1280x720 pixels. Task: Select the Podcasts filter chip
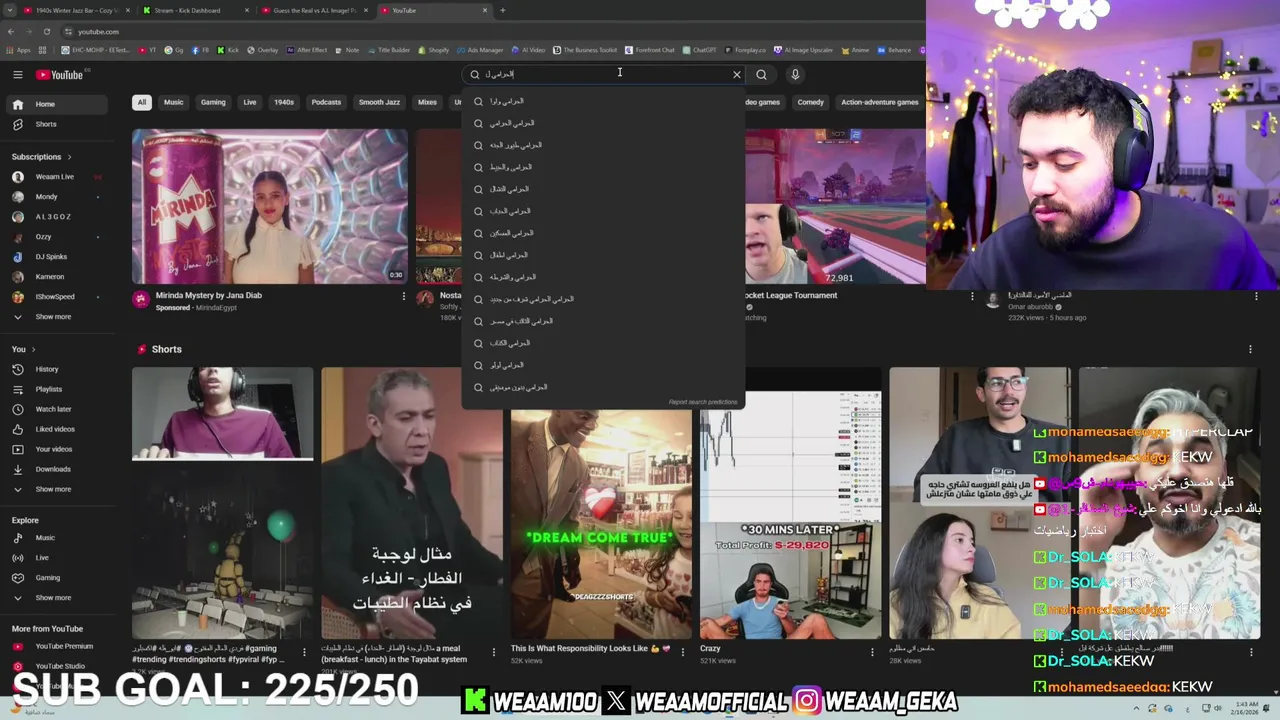click(x=326, y=102)
